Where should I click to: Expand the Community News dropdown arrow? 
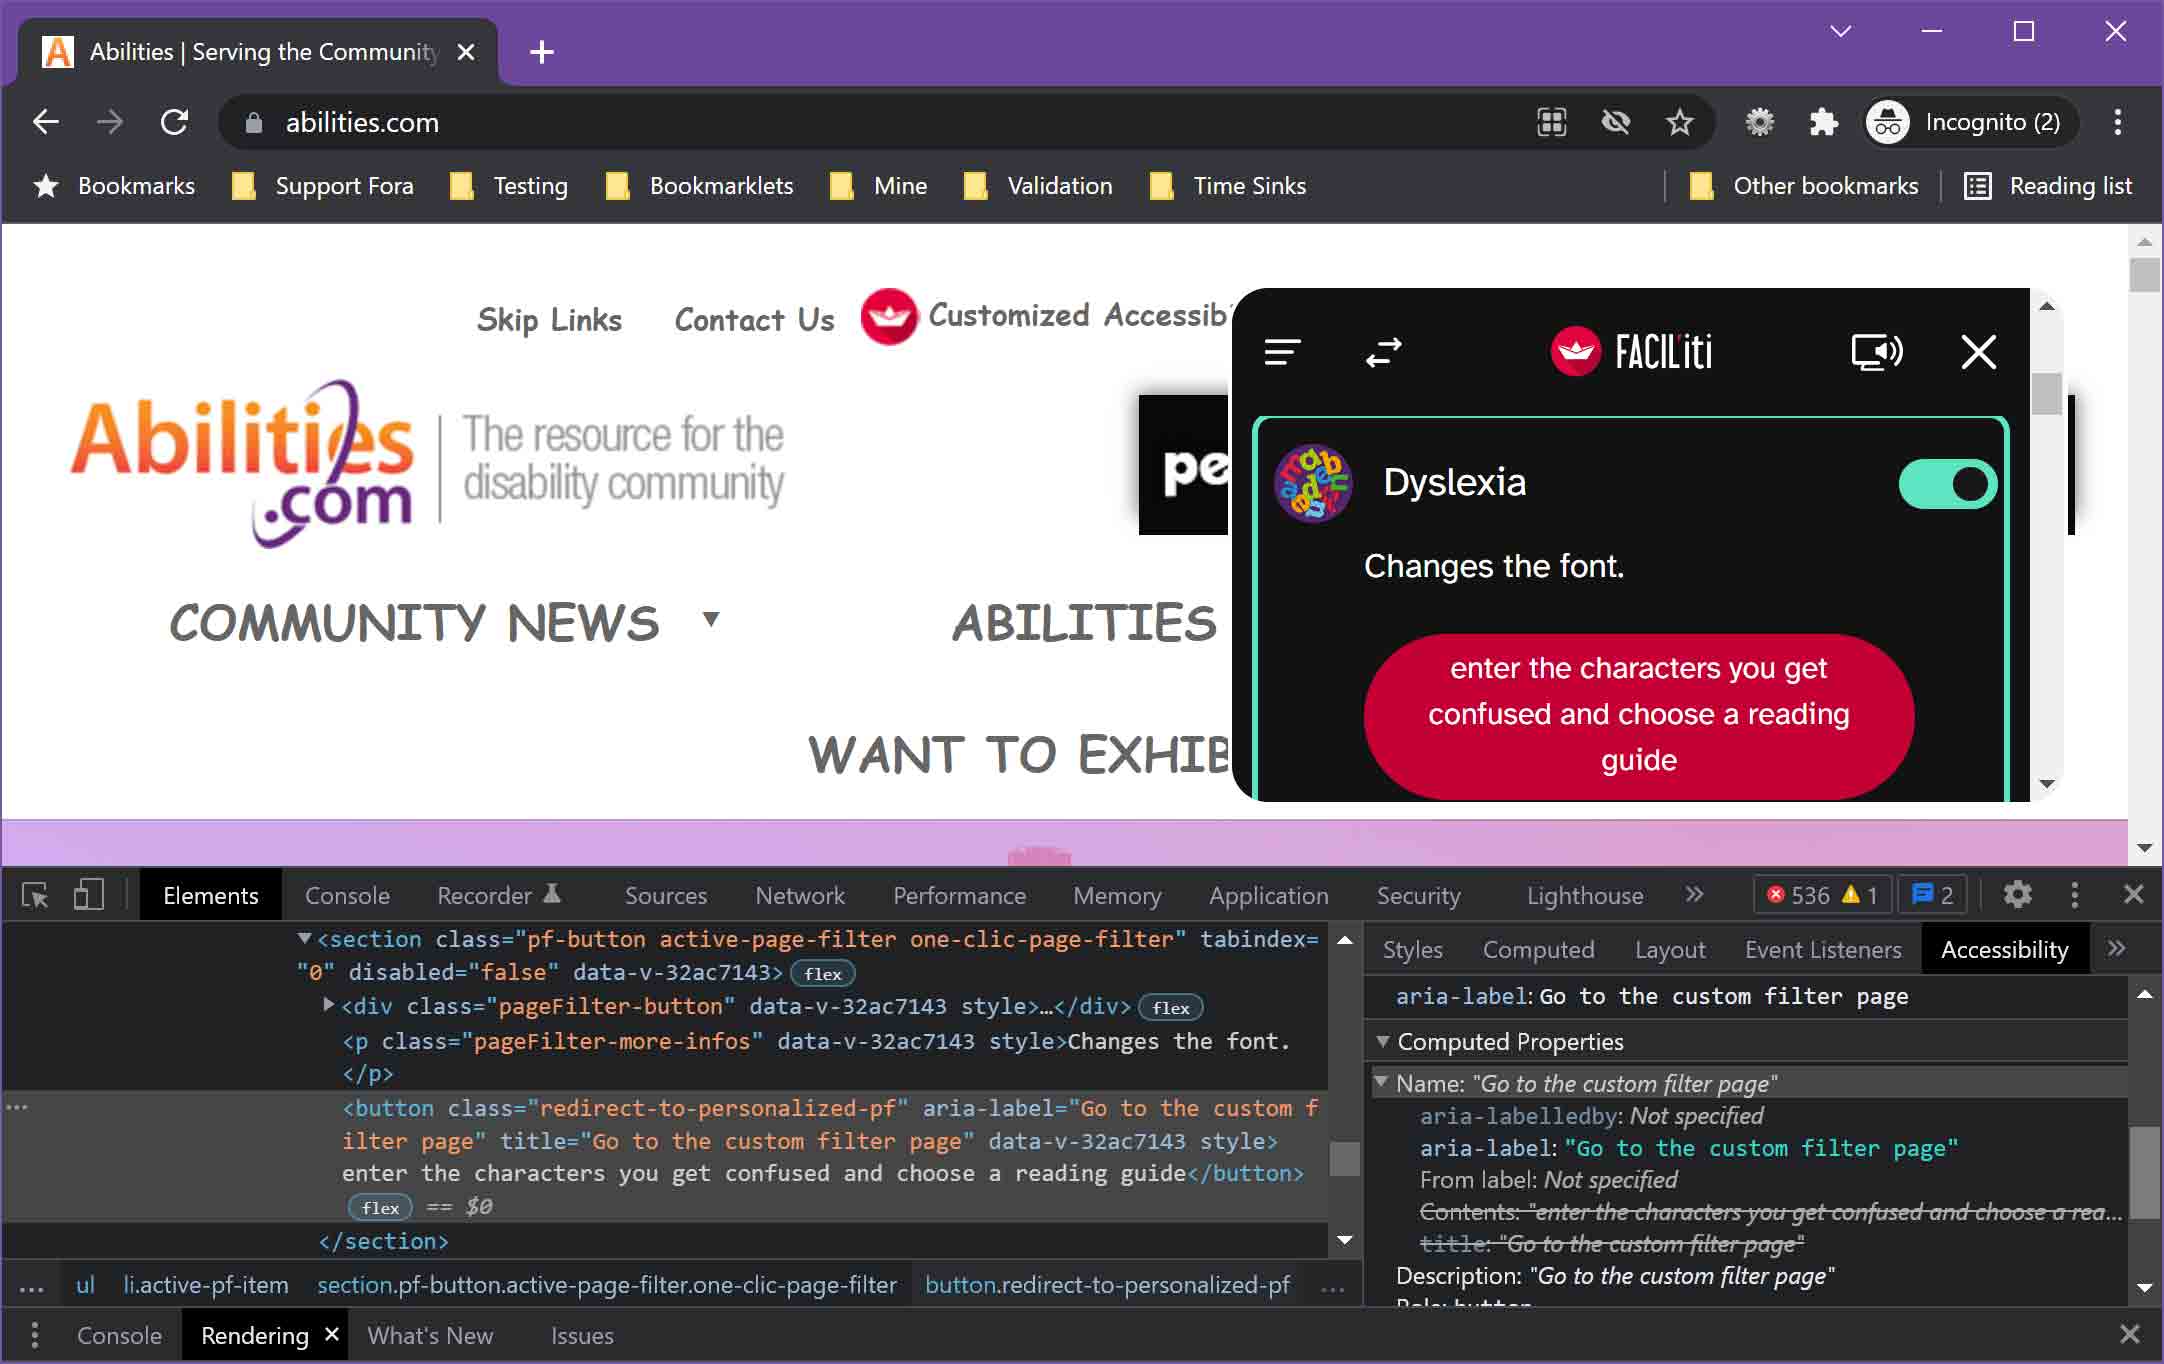pyautogui.click(x=710, y=619)
